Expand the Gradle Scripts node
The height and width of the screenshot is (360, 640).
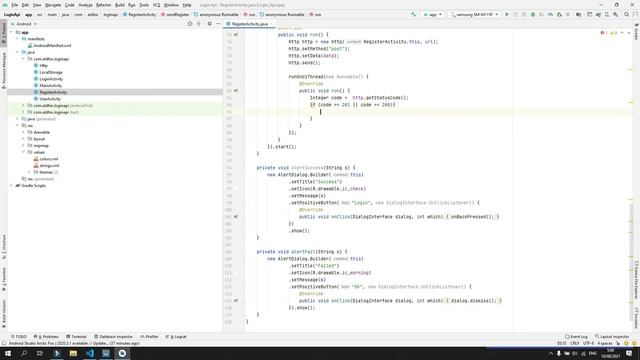11,186
